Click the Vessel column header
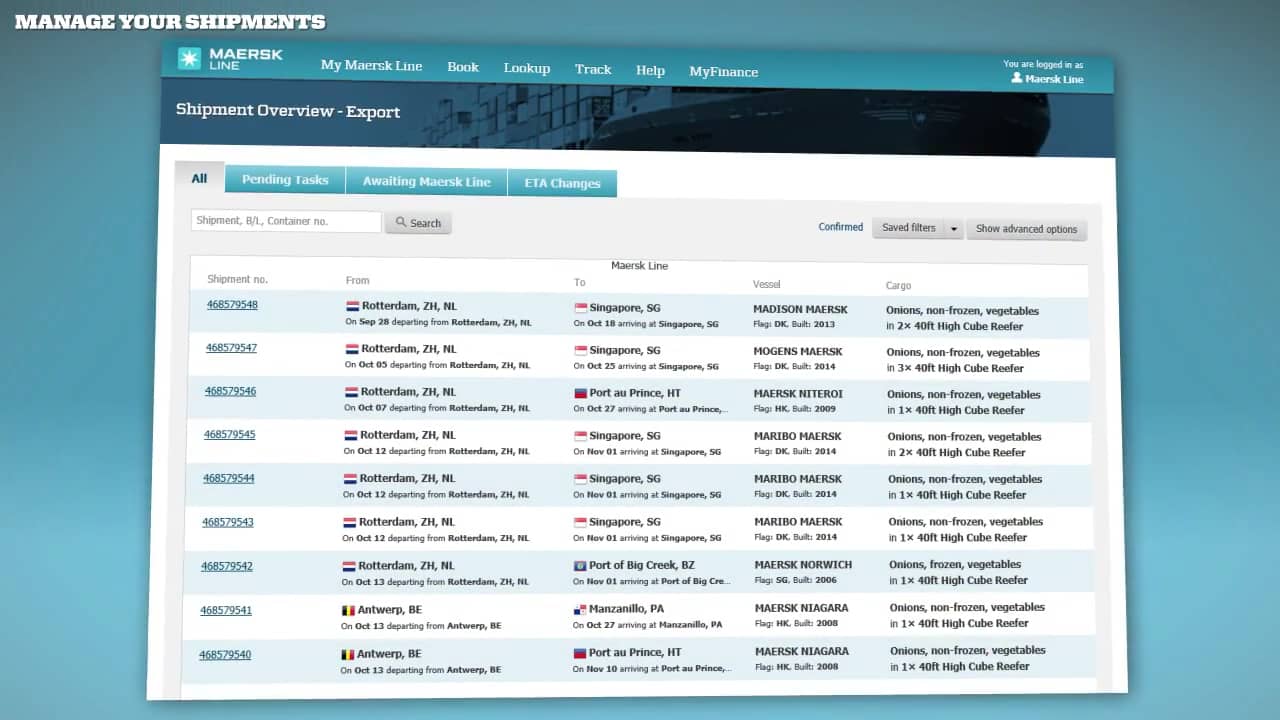This screenshot has height=720, width=1280. click(x=767, y=285)
